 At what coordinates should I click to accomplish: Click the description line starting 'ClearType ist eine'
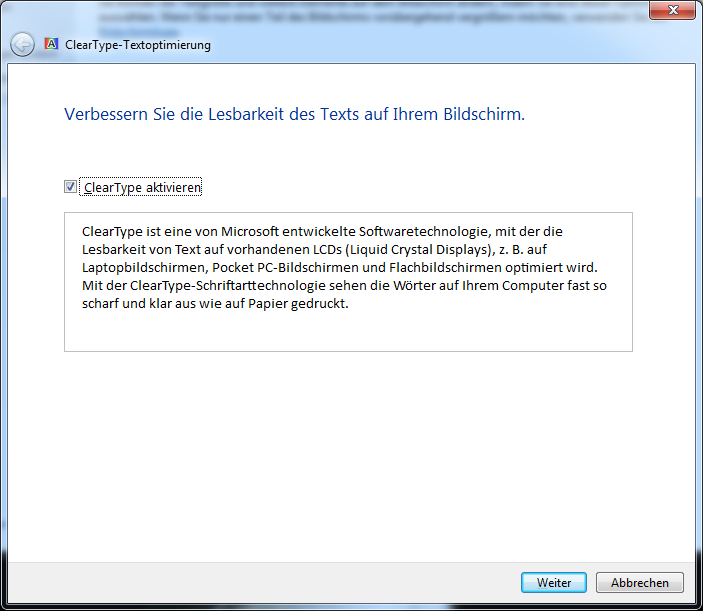pos(322,231)
